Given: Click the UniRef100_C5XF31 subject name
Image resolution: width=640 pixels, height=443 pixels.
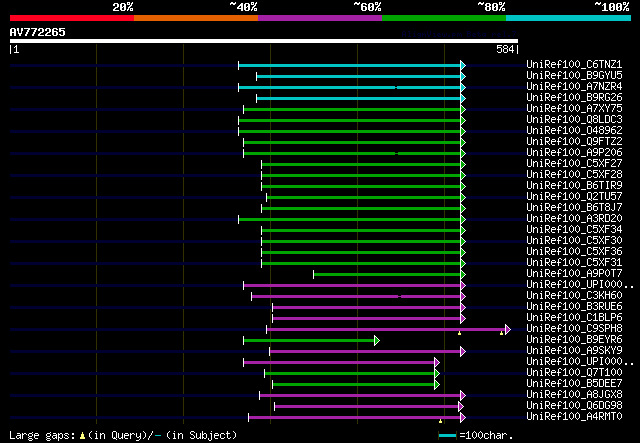Looking at the screenshot, I should [574, 263].
